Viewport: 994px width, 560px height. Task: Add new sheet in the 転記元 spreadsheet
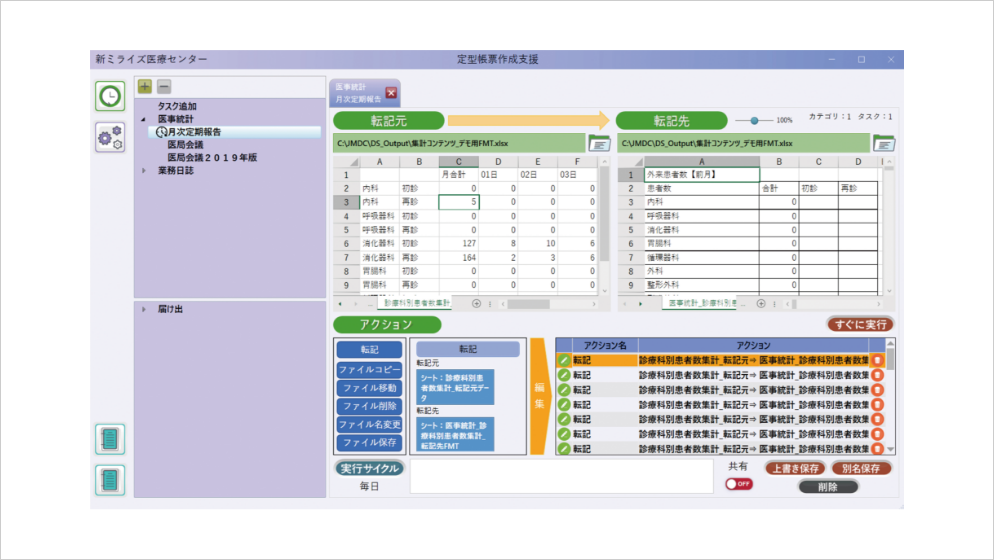click(x=476, y=302)
